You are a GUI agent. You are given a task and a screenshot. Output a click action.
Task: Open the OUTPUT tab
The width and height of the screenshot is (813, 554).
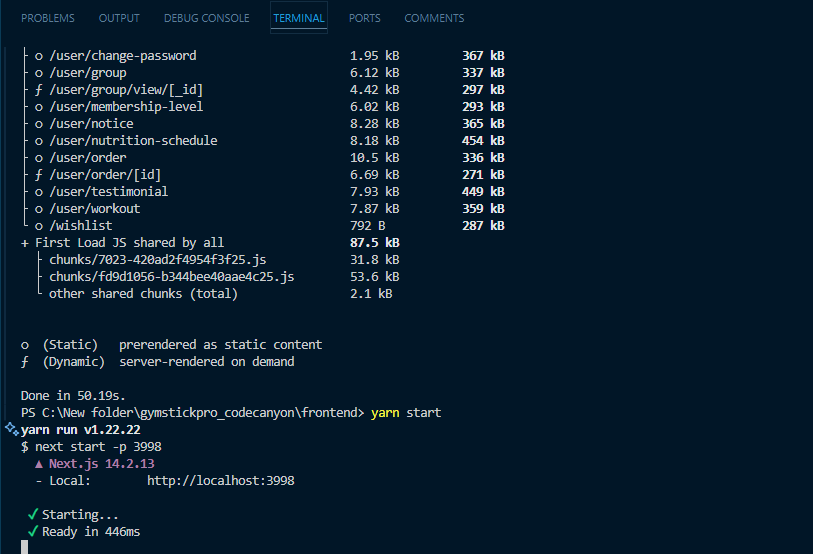click(119, 18)
